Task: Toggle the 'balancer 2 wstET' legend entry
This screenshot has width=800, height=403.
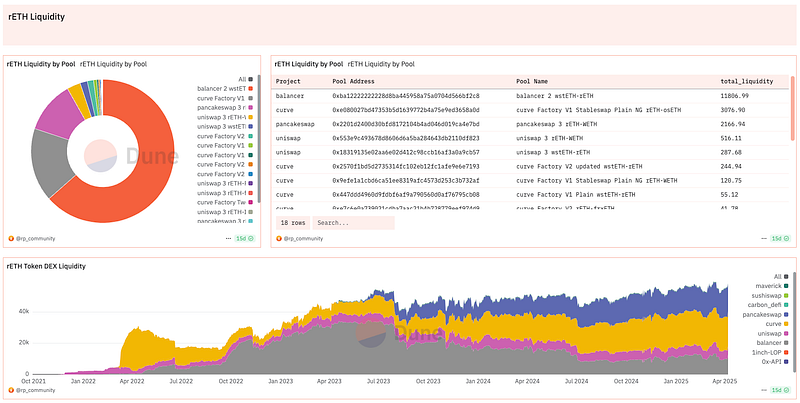Action: click(225, 88)
